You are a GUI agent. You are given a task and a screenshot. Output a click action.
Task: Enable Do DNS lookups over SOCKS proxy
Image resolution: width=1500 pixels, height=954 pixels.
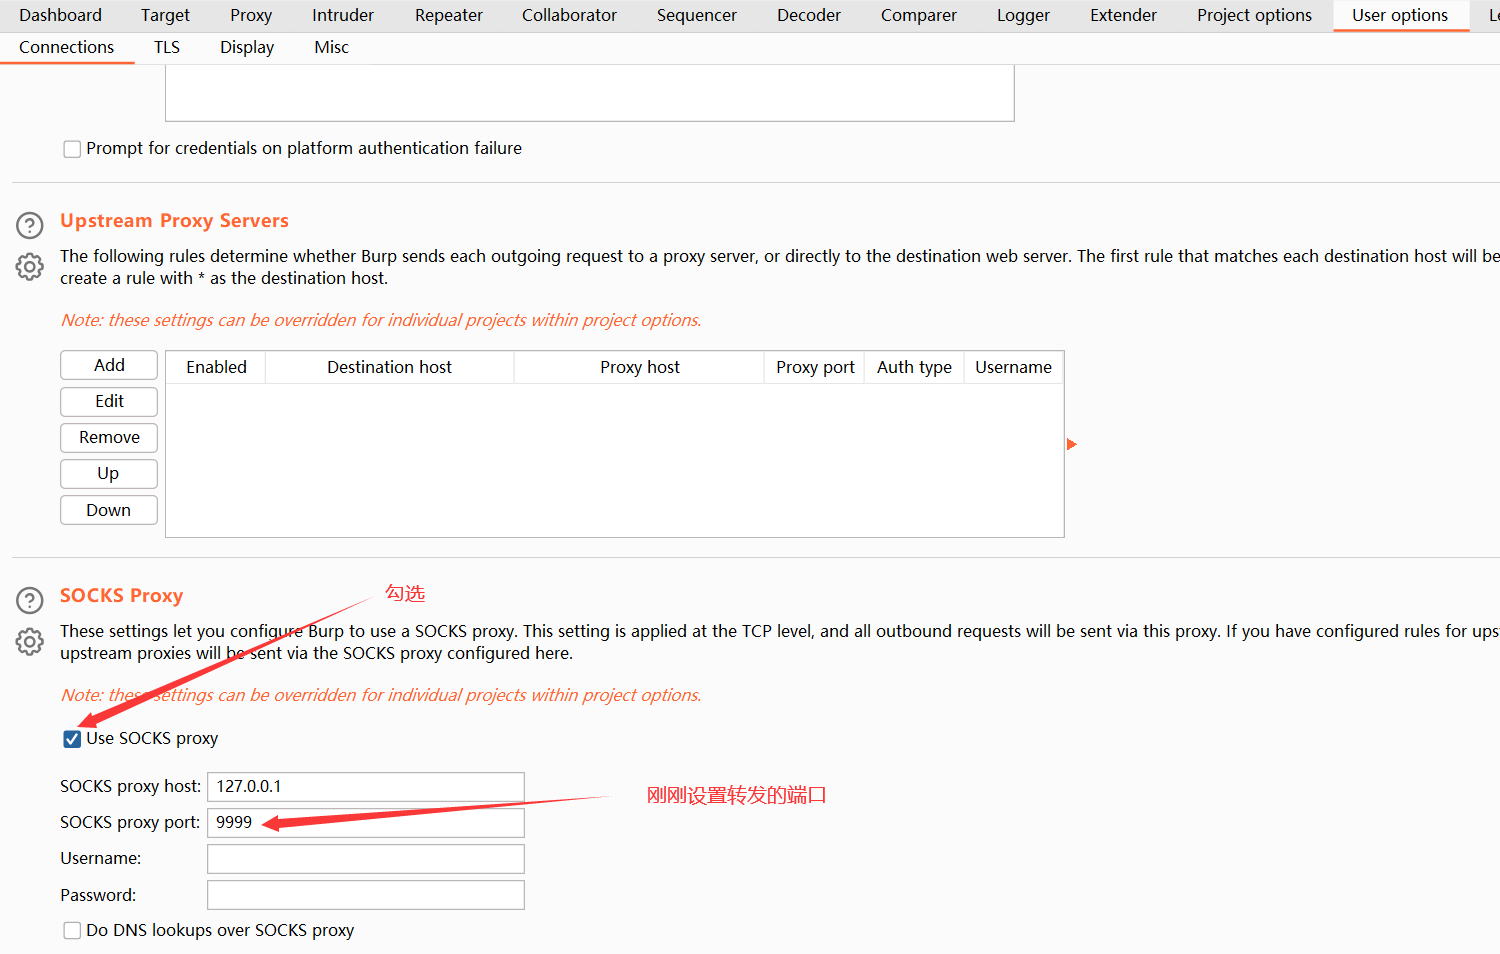point(72,931)
